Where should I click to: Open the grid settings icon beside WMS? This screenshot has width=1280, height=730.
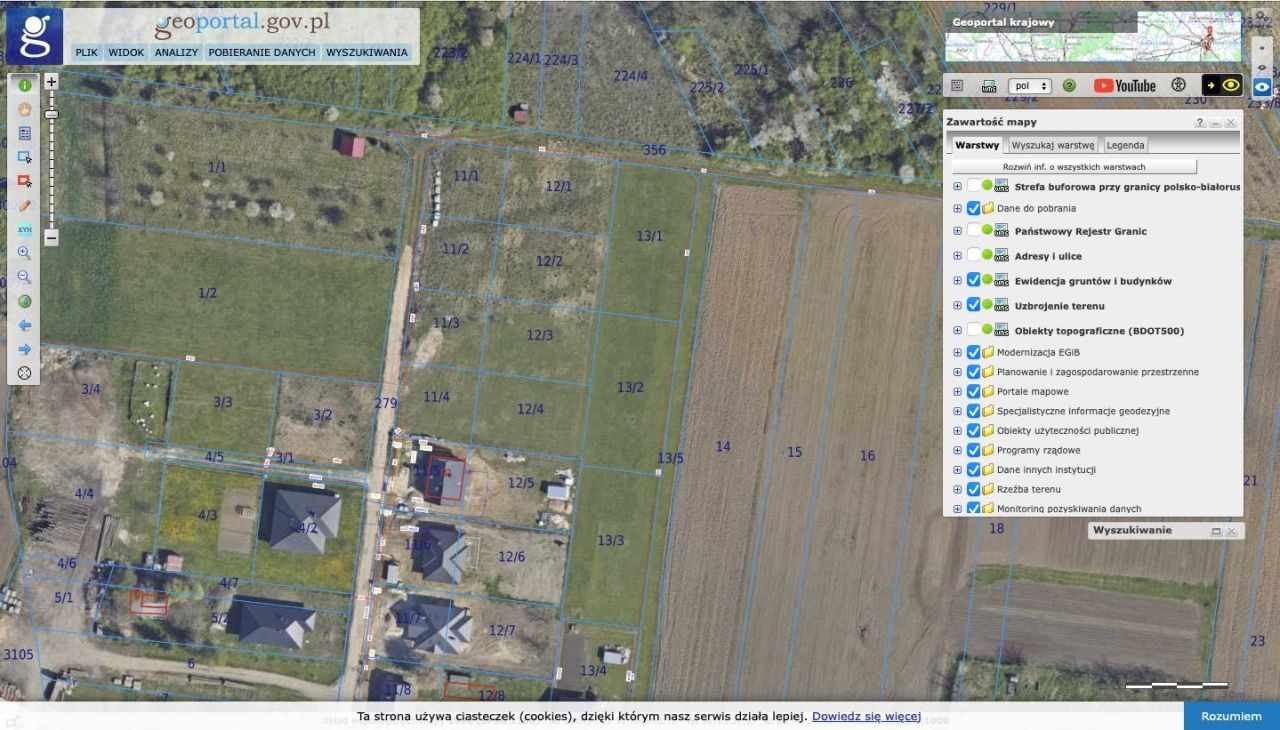point(957,86)
